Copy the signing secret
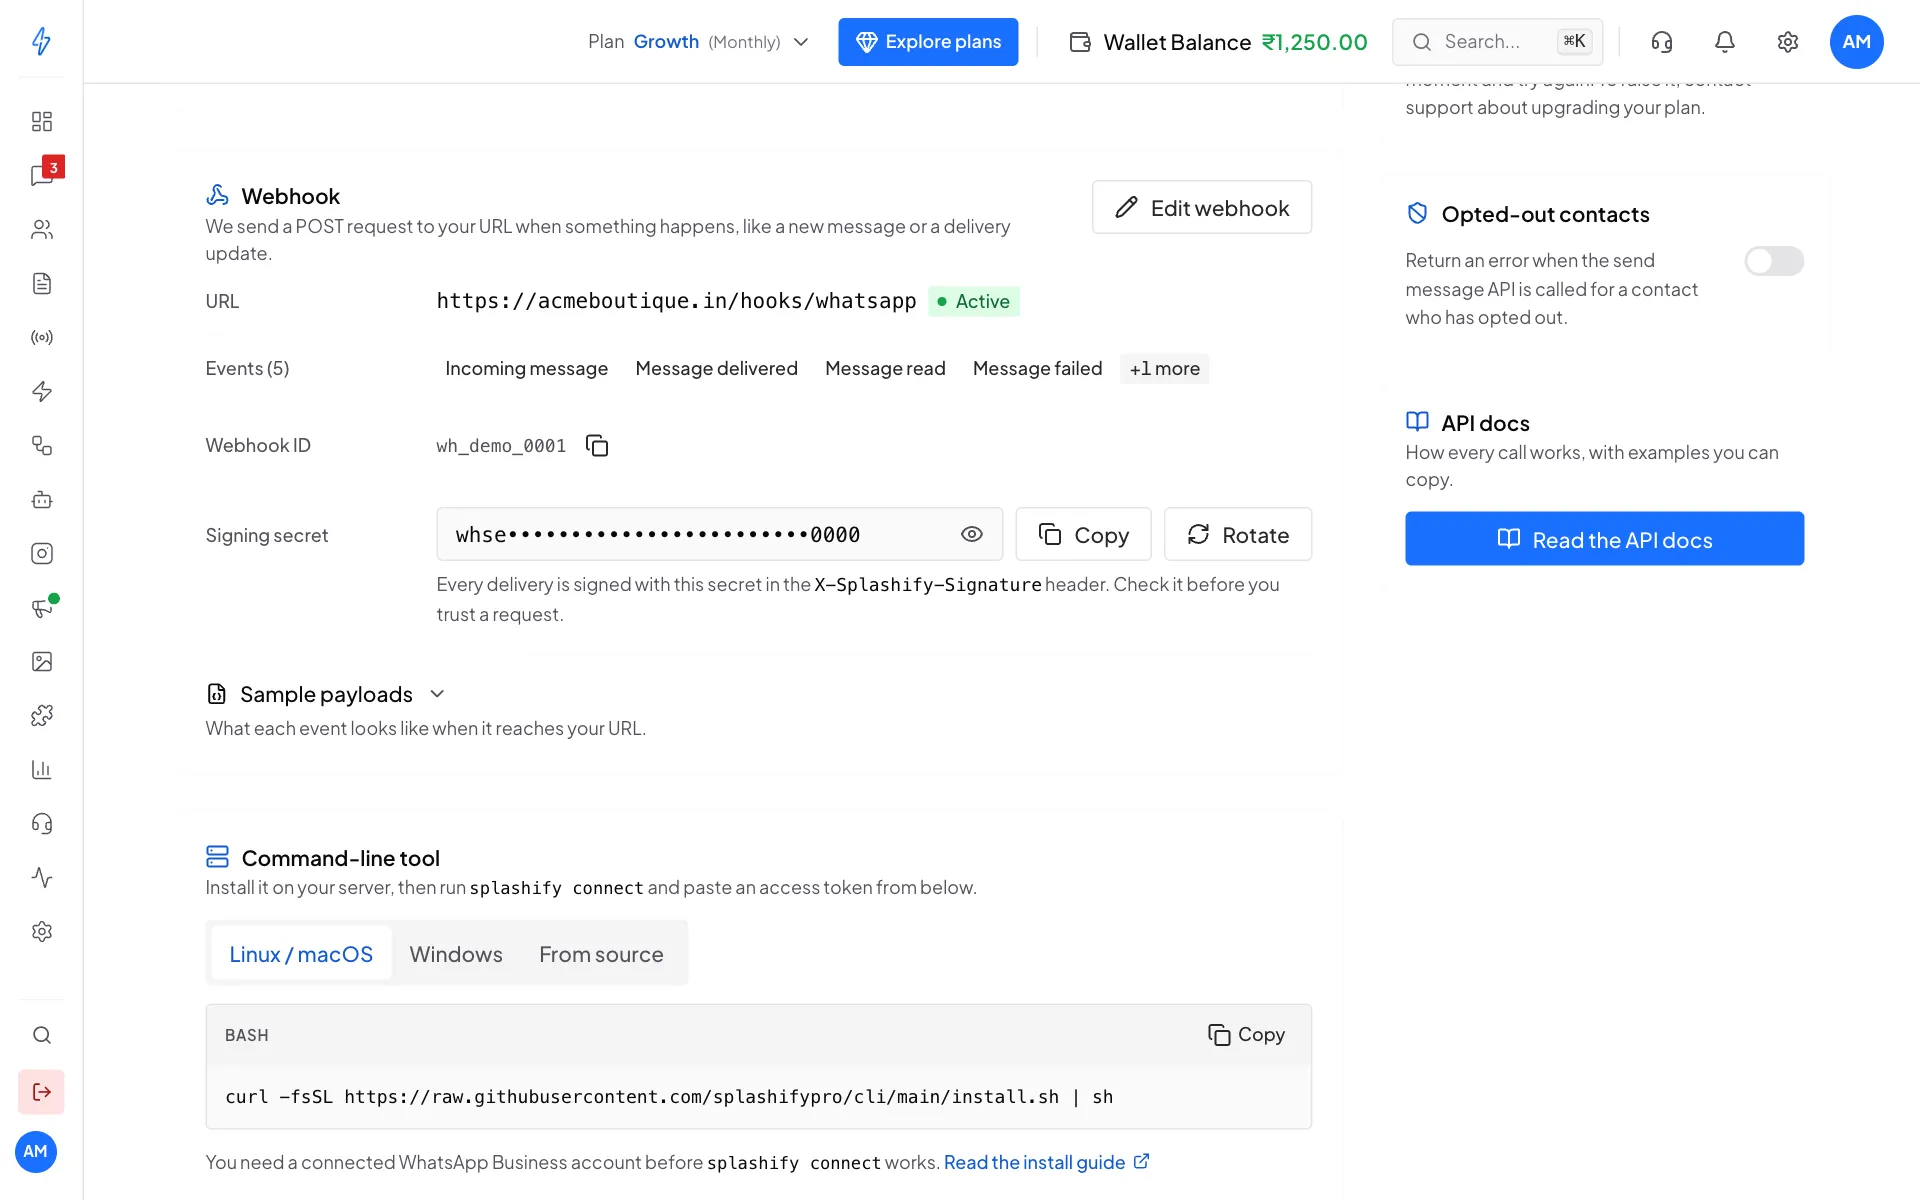 click(1083, 534)
